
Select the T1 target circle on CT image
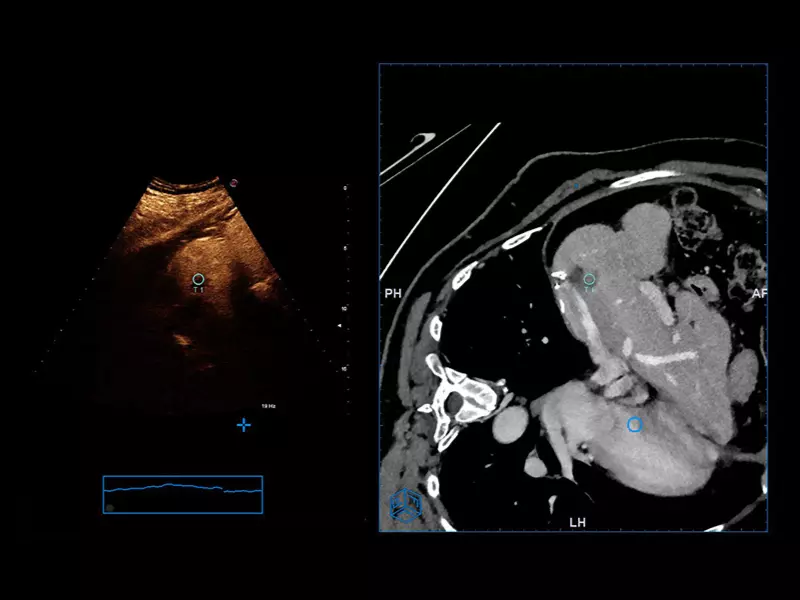point(589,279)
